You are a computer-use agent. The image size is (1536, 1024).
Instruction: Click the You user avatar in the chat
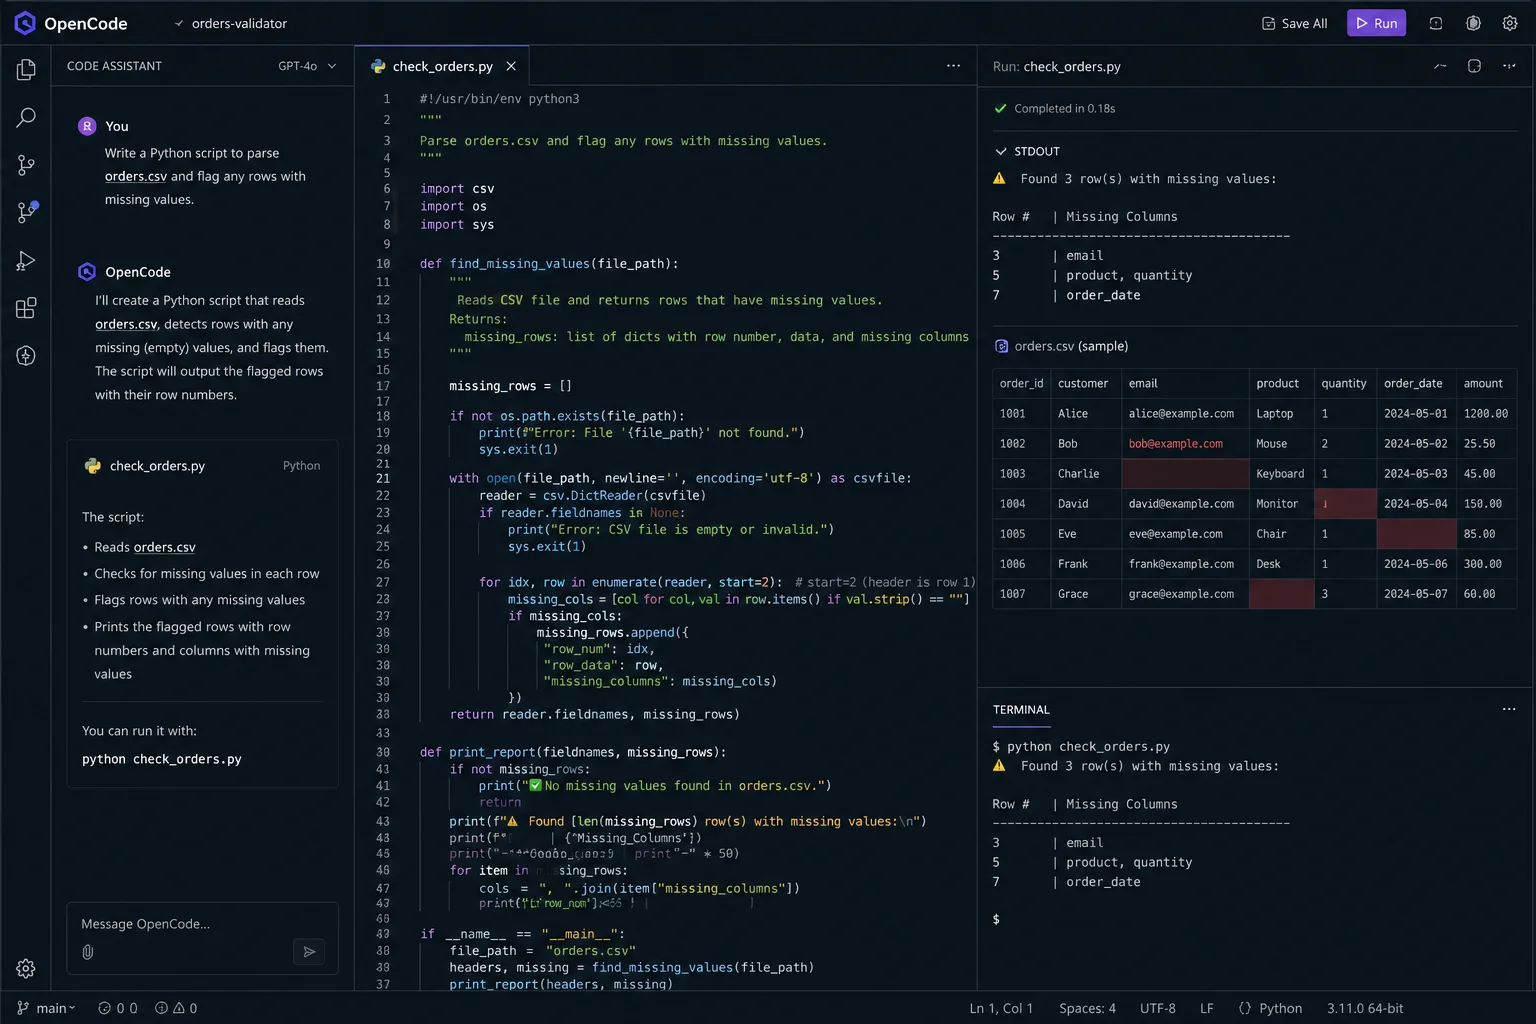(x=87, y=126)
